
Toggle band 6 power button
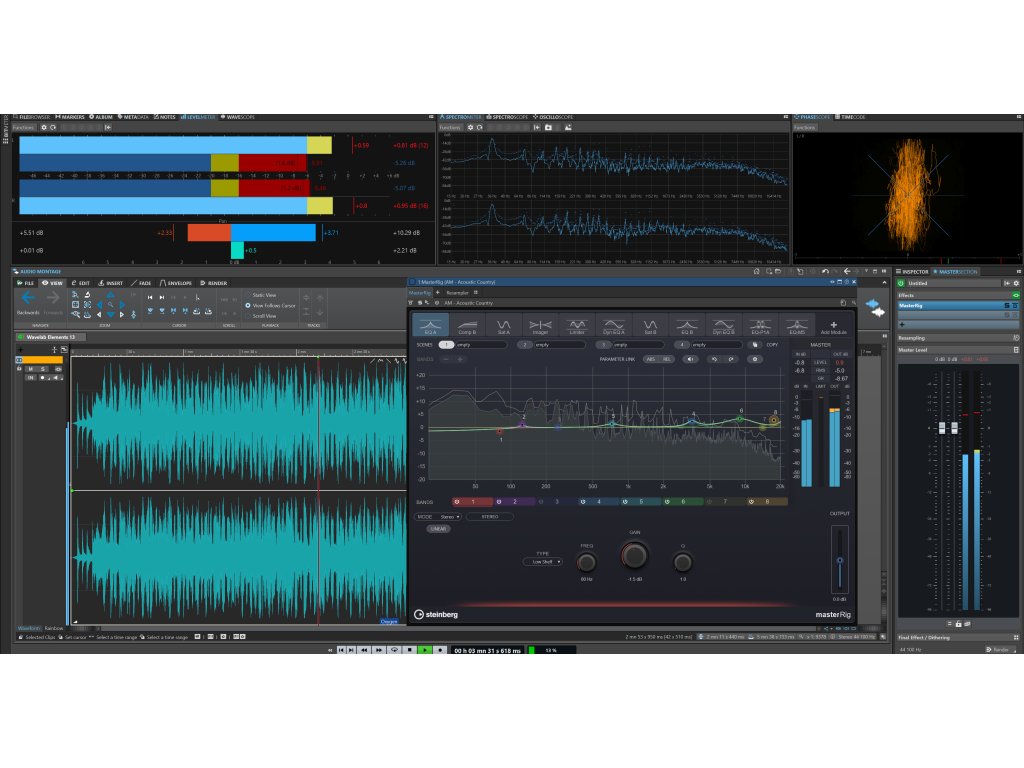pyautogui.click(x=667, y=502)
